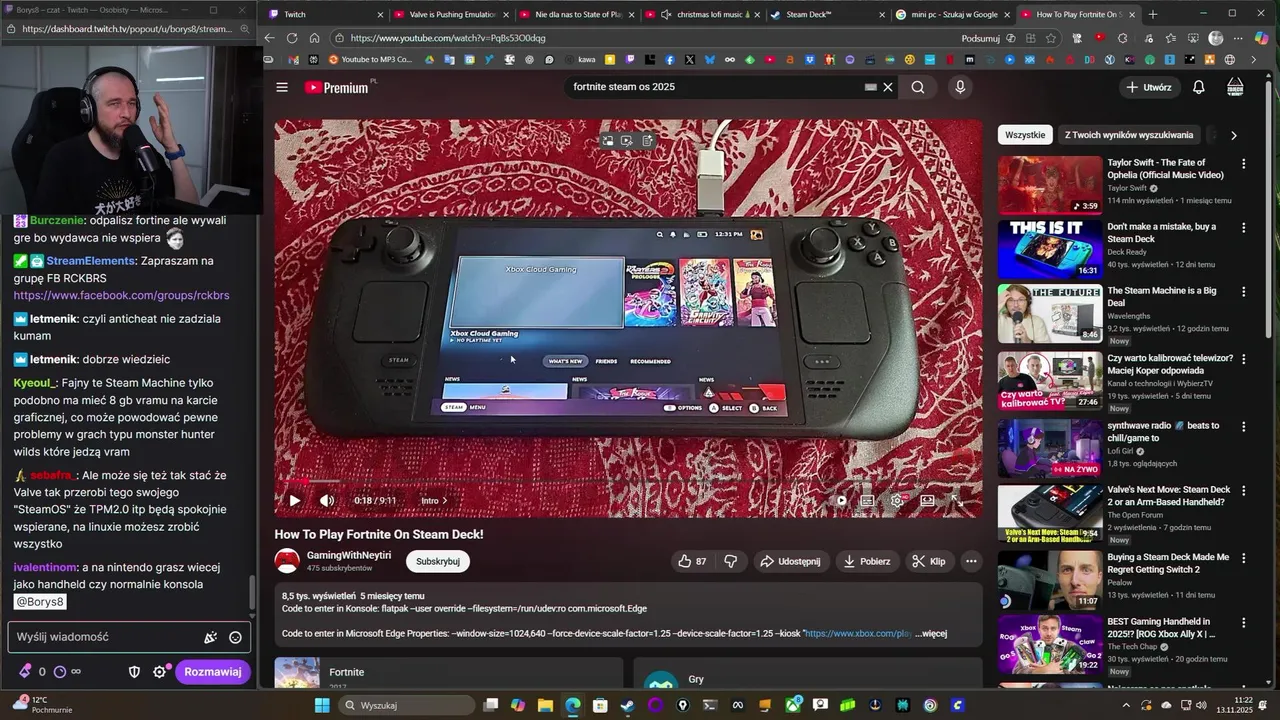Open more actions three-dot menu under video

[970, 561]
